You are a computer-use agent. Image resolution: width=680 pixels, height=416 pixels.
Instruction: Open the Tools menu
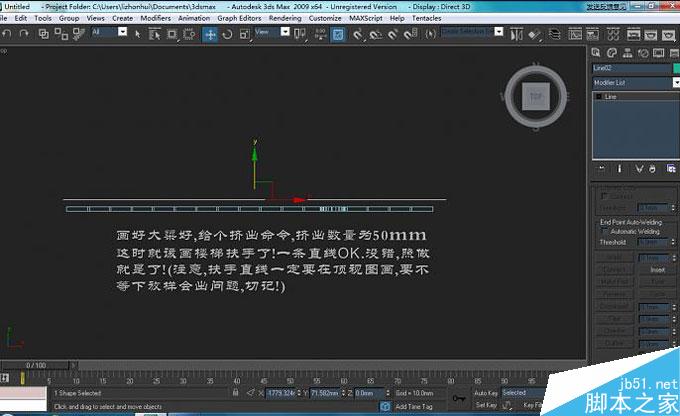click(x=43, y=18)
